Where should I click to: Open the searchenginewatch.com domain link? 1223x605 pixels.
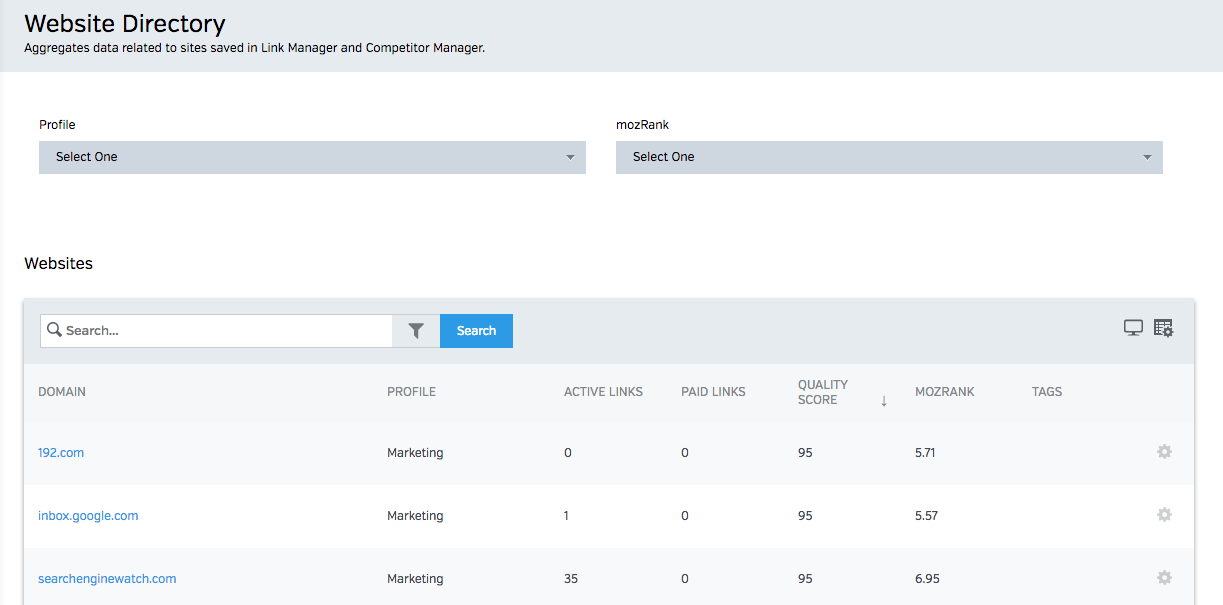tap(107, 579)
